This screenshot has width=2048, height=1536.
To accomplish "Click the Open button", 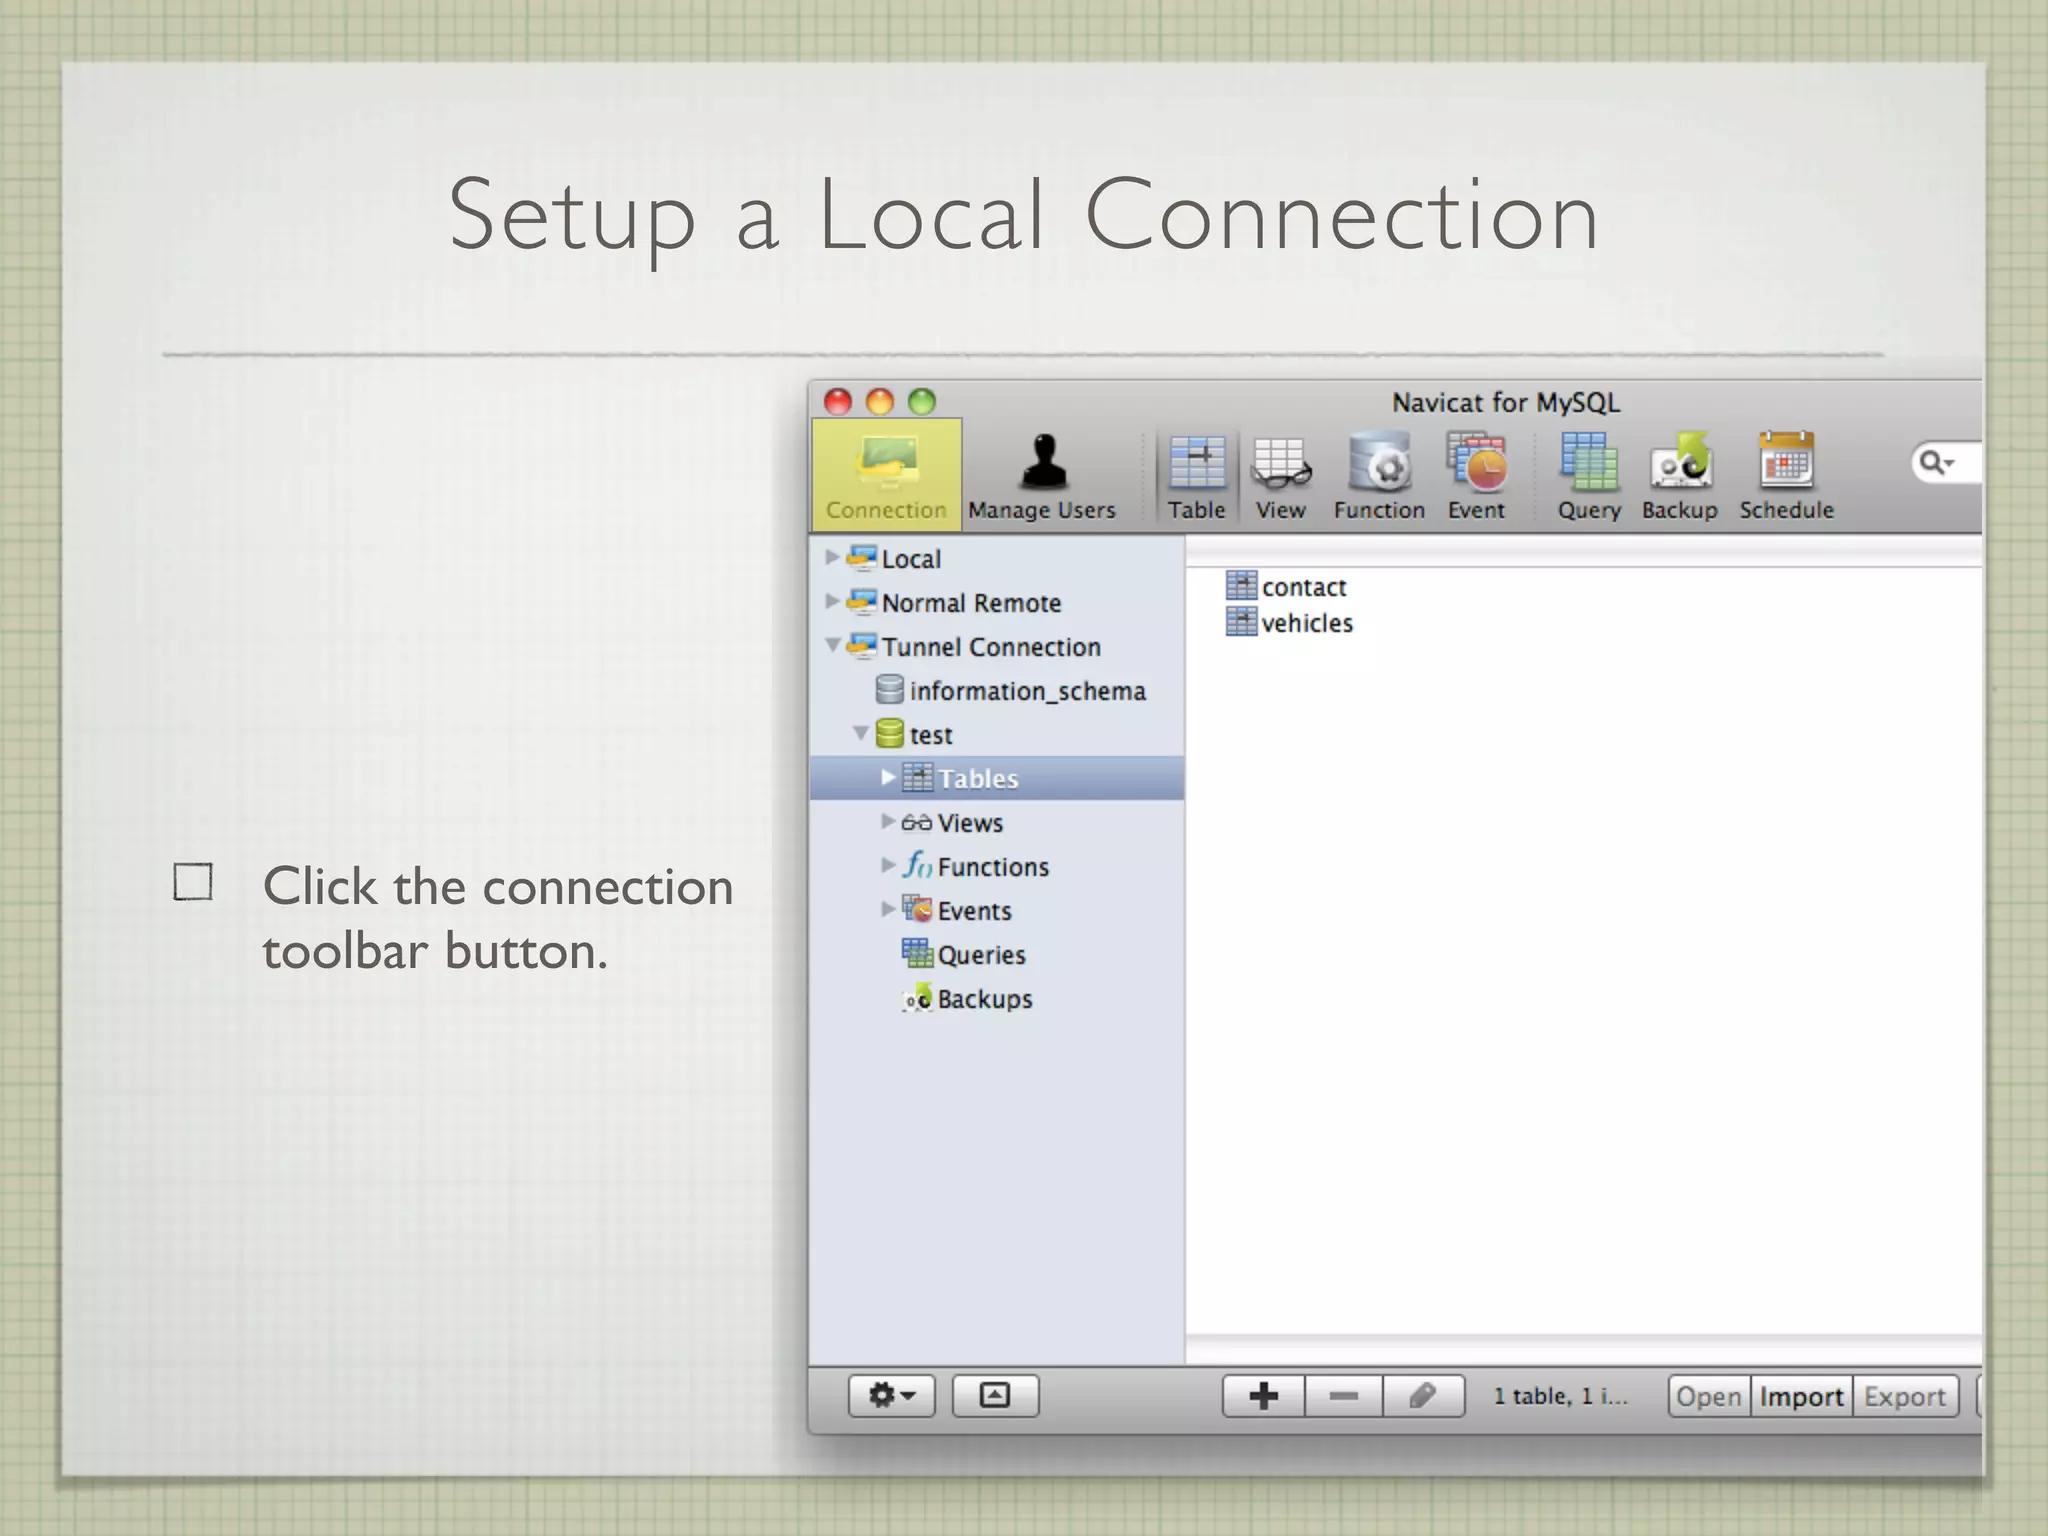I will coord(1709,1396).
